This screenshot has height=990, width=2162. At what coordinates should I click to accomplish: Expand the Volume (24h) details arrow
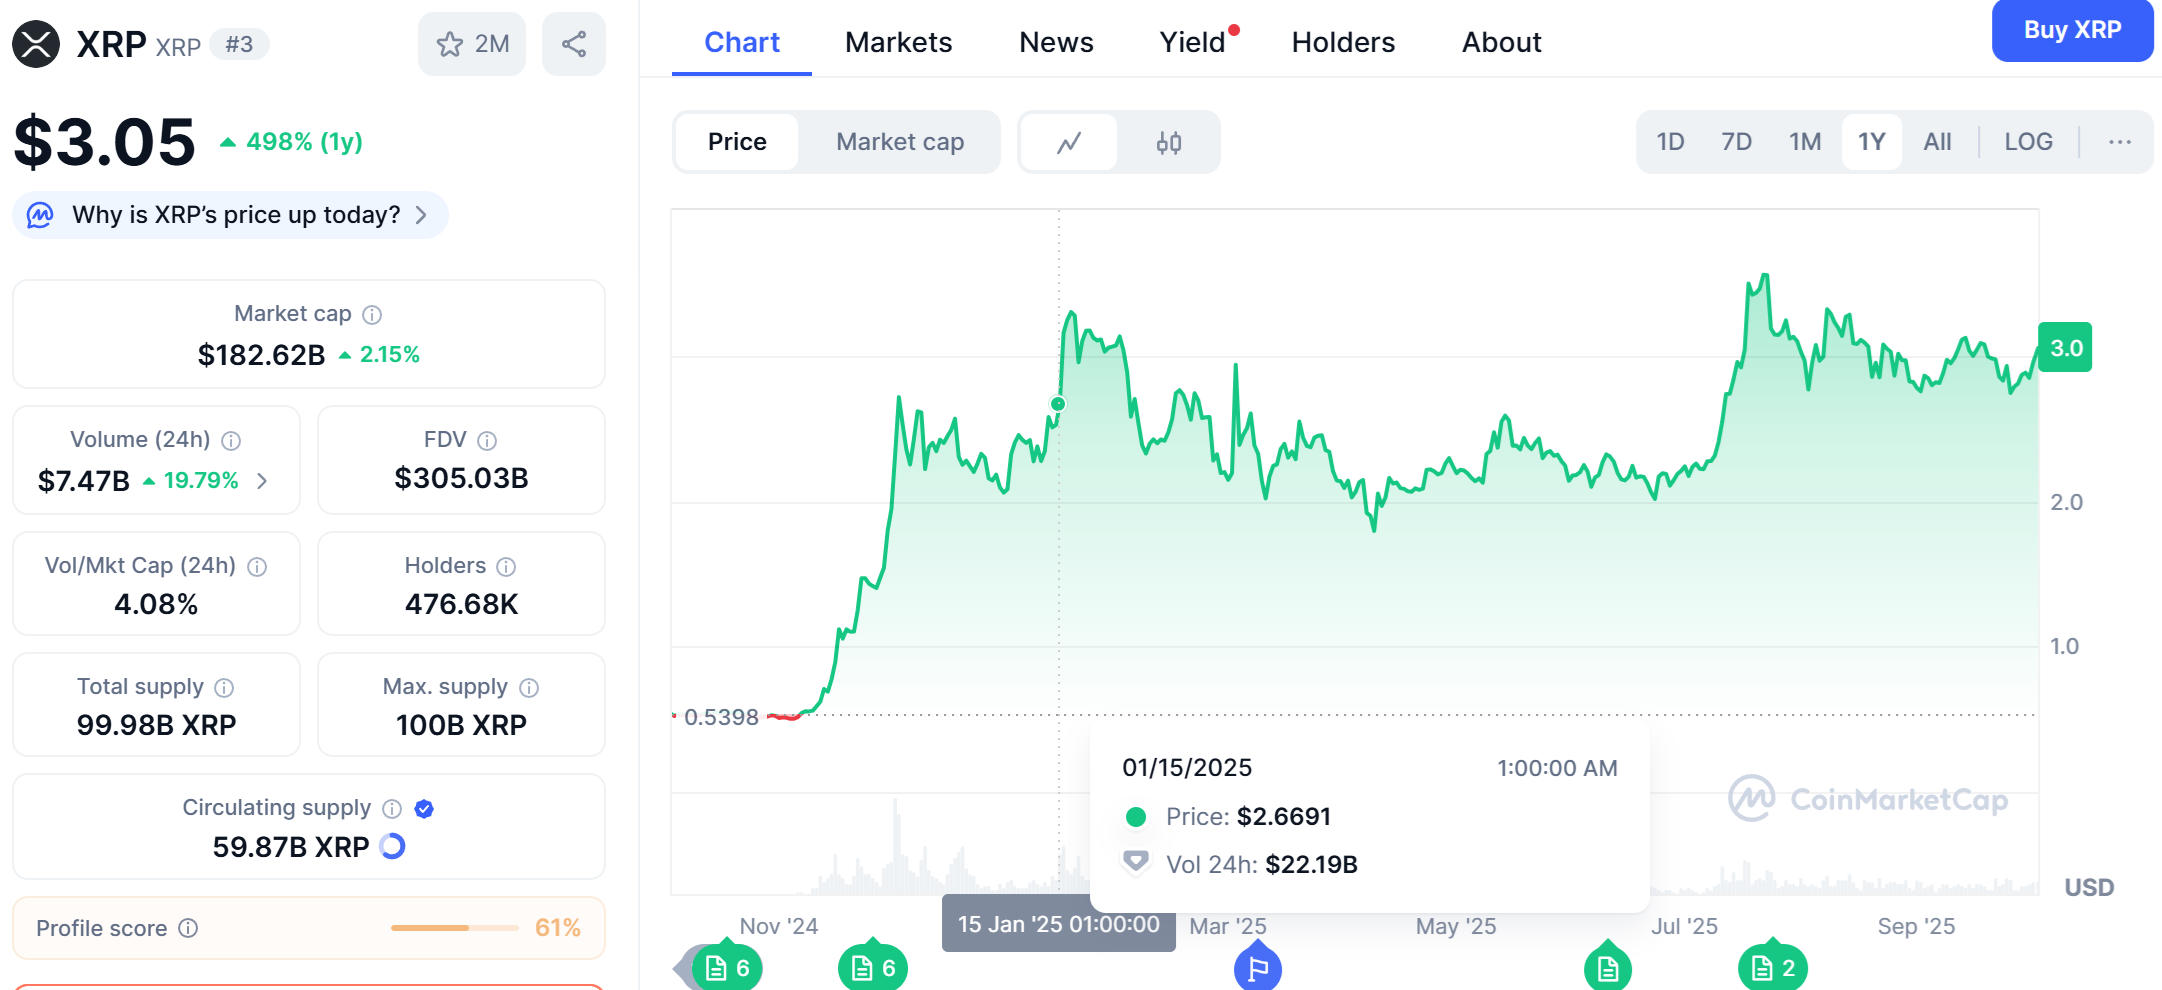(x=262, y=481)
